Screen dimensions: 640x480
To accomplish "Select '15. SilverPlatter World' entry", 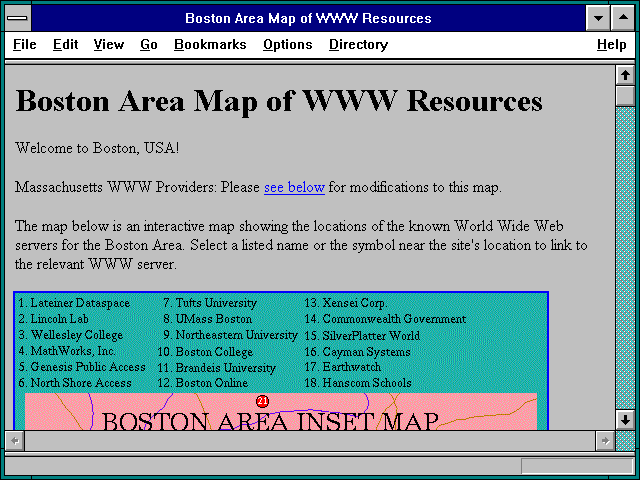I will pyautogui.click(x=362, y=336).
